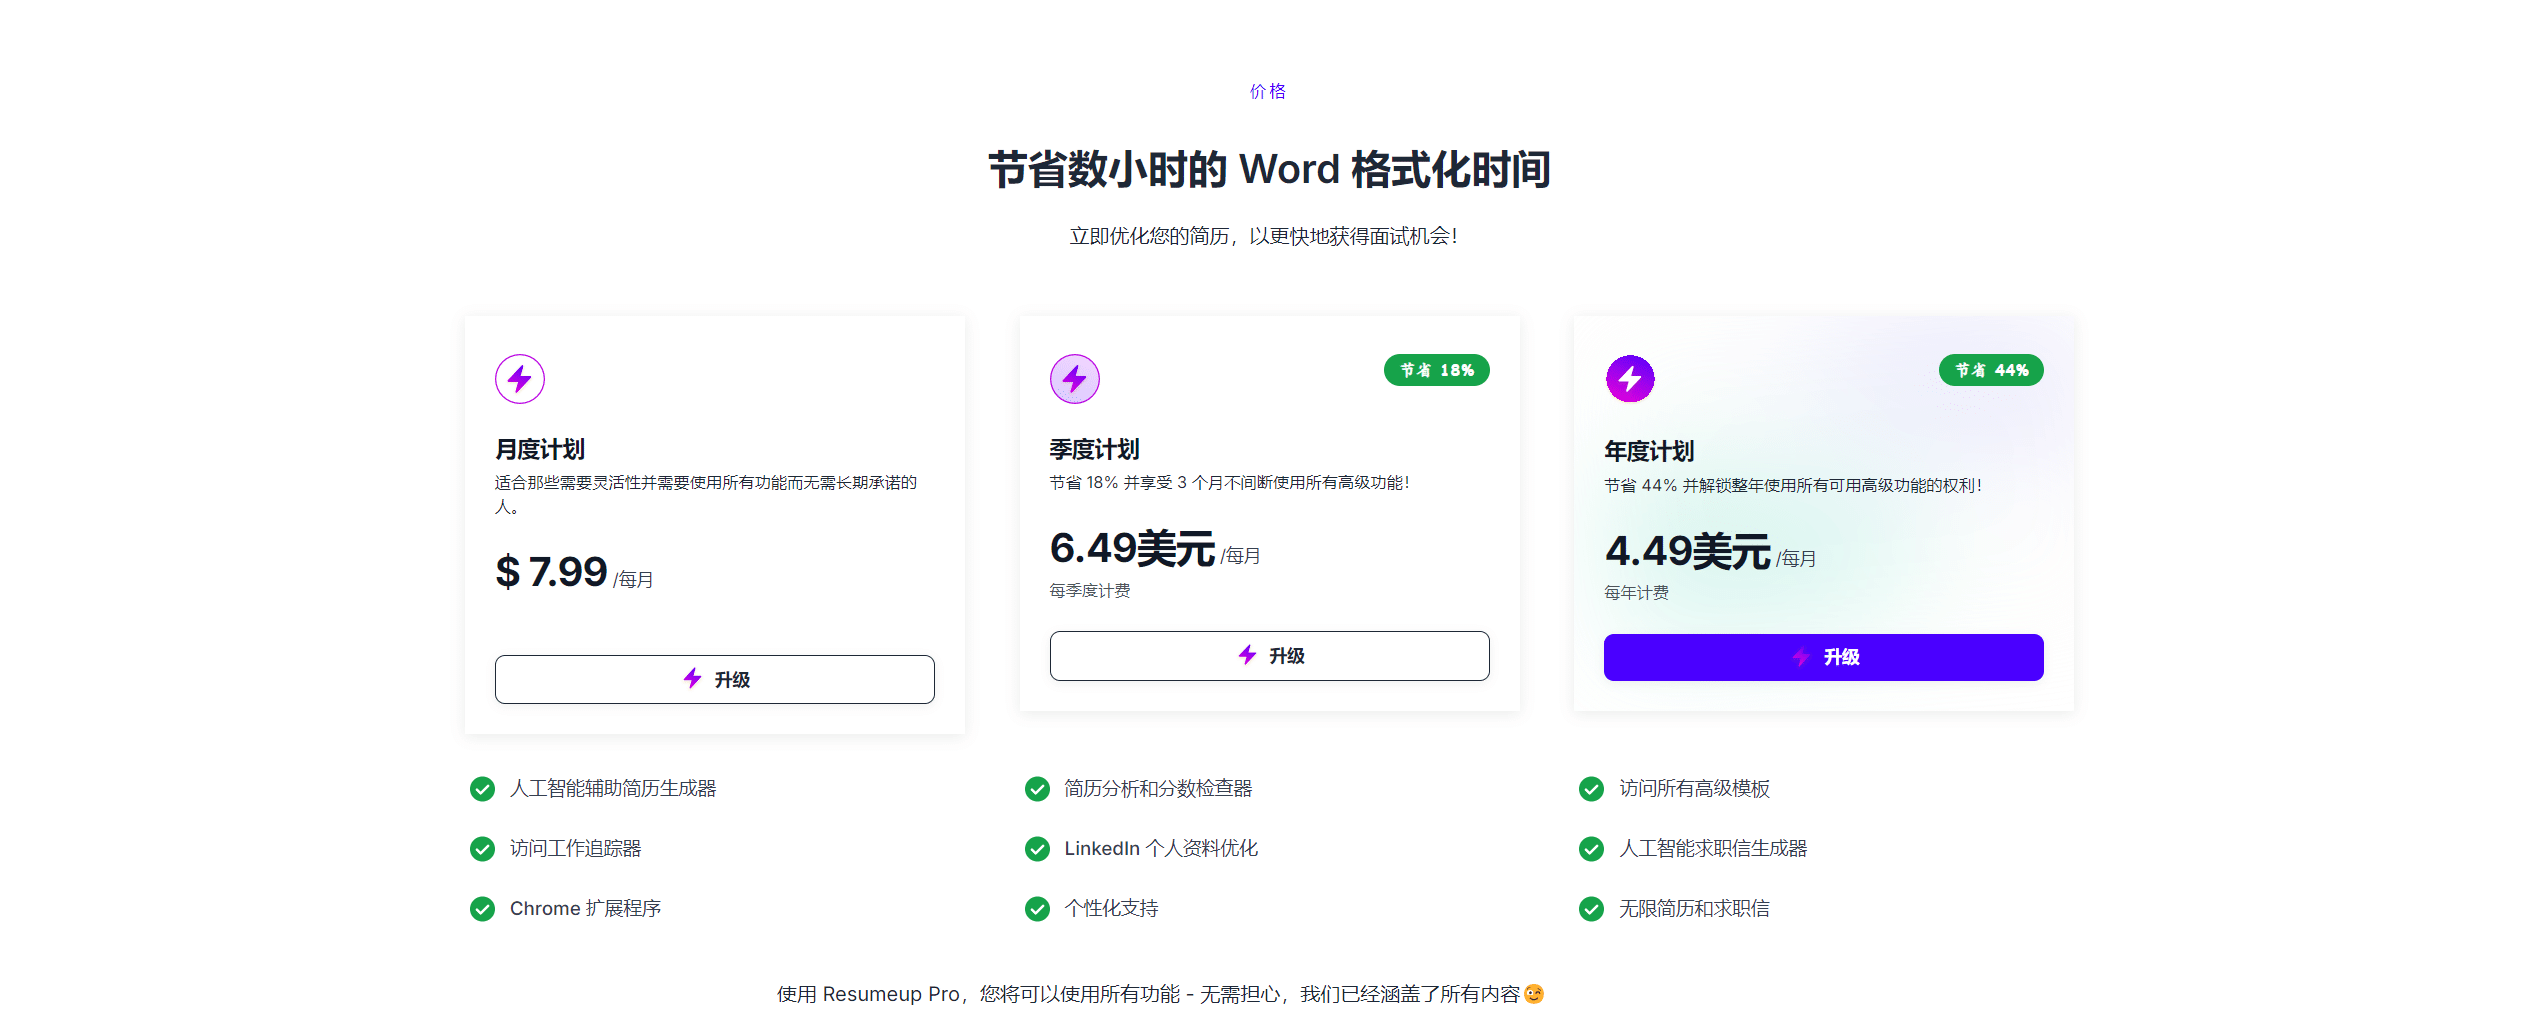The height and width of the screenshot is (1019, 2533).
Task: Select the 年度计划 plan title
Action: point(1649,451)
